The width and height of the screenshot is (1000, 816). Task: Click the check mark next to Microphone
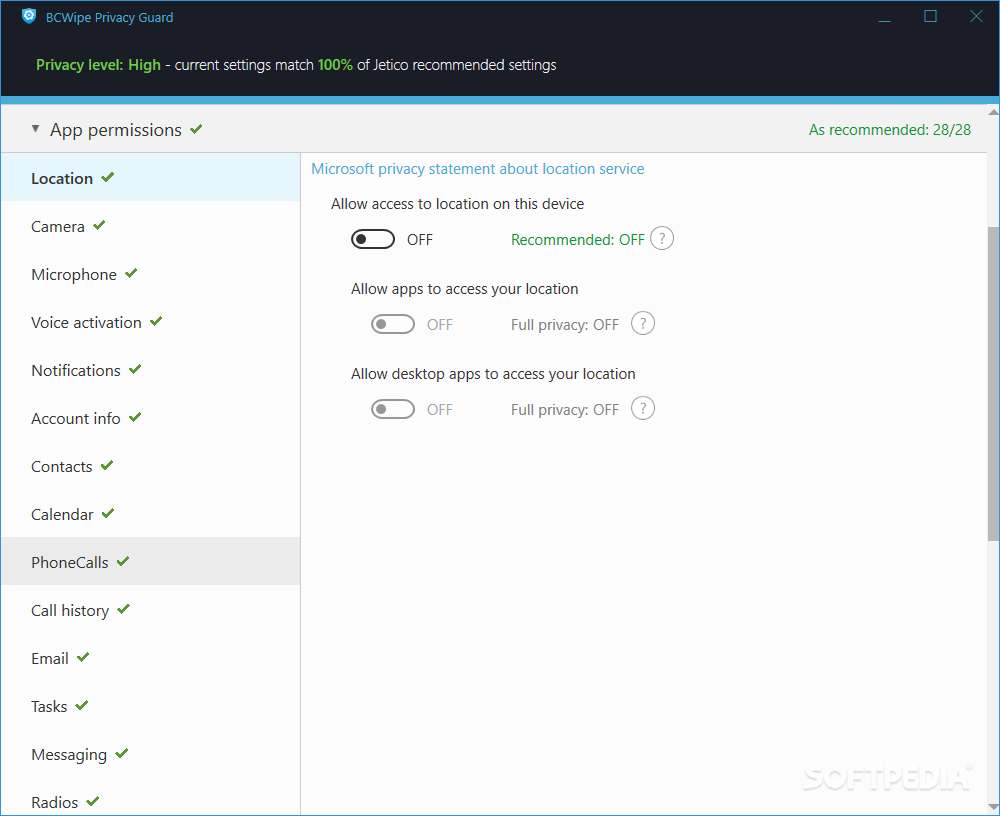131,273
